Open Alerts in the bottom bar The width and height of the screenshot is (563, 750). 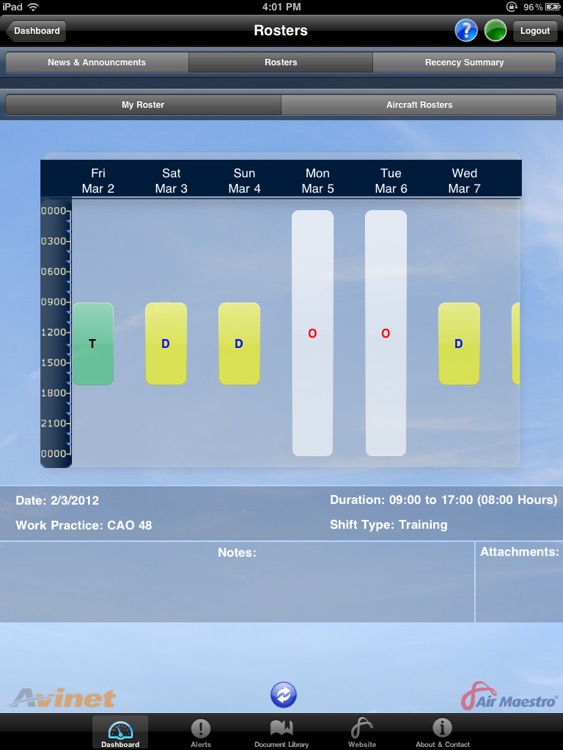[x=200, y=733]
